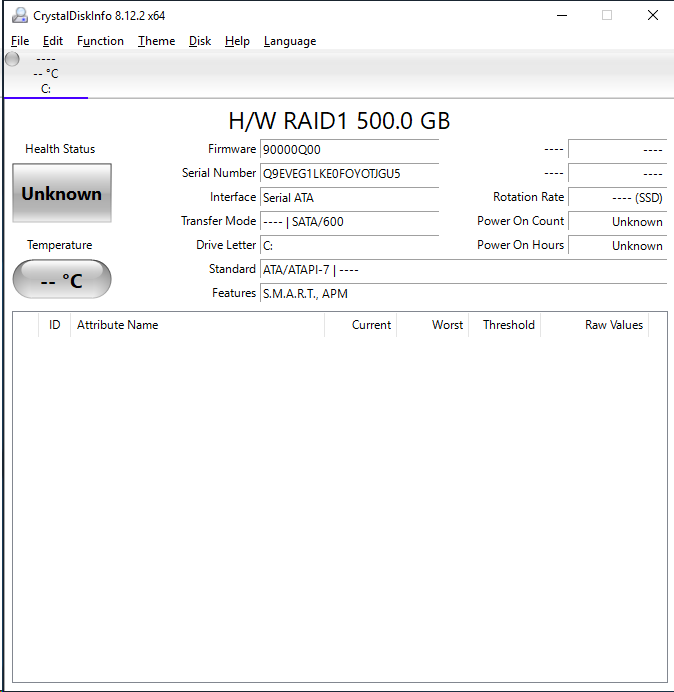This screenshot has height=692, width=674.
Task: Click the Raw Values column header
Action: 613,325
